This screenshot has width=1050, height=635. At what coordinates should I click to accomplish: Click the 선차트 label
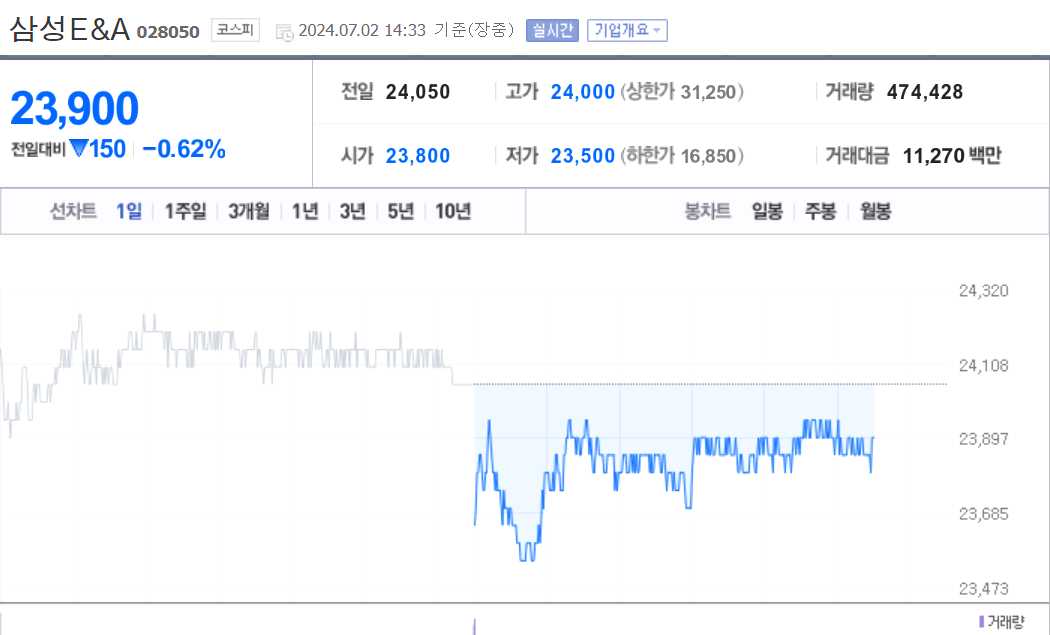coord(74,212)
